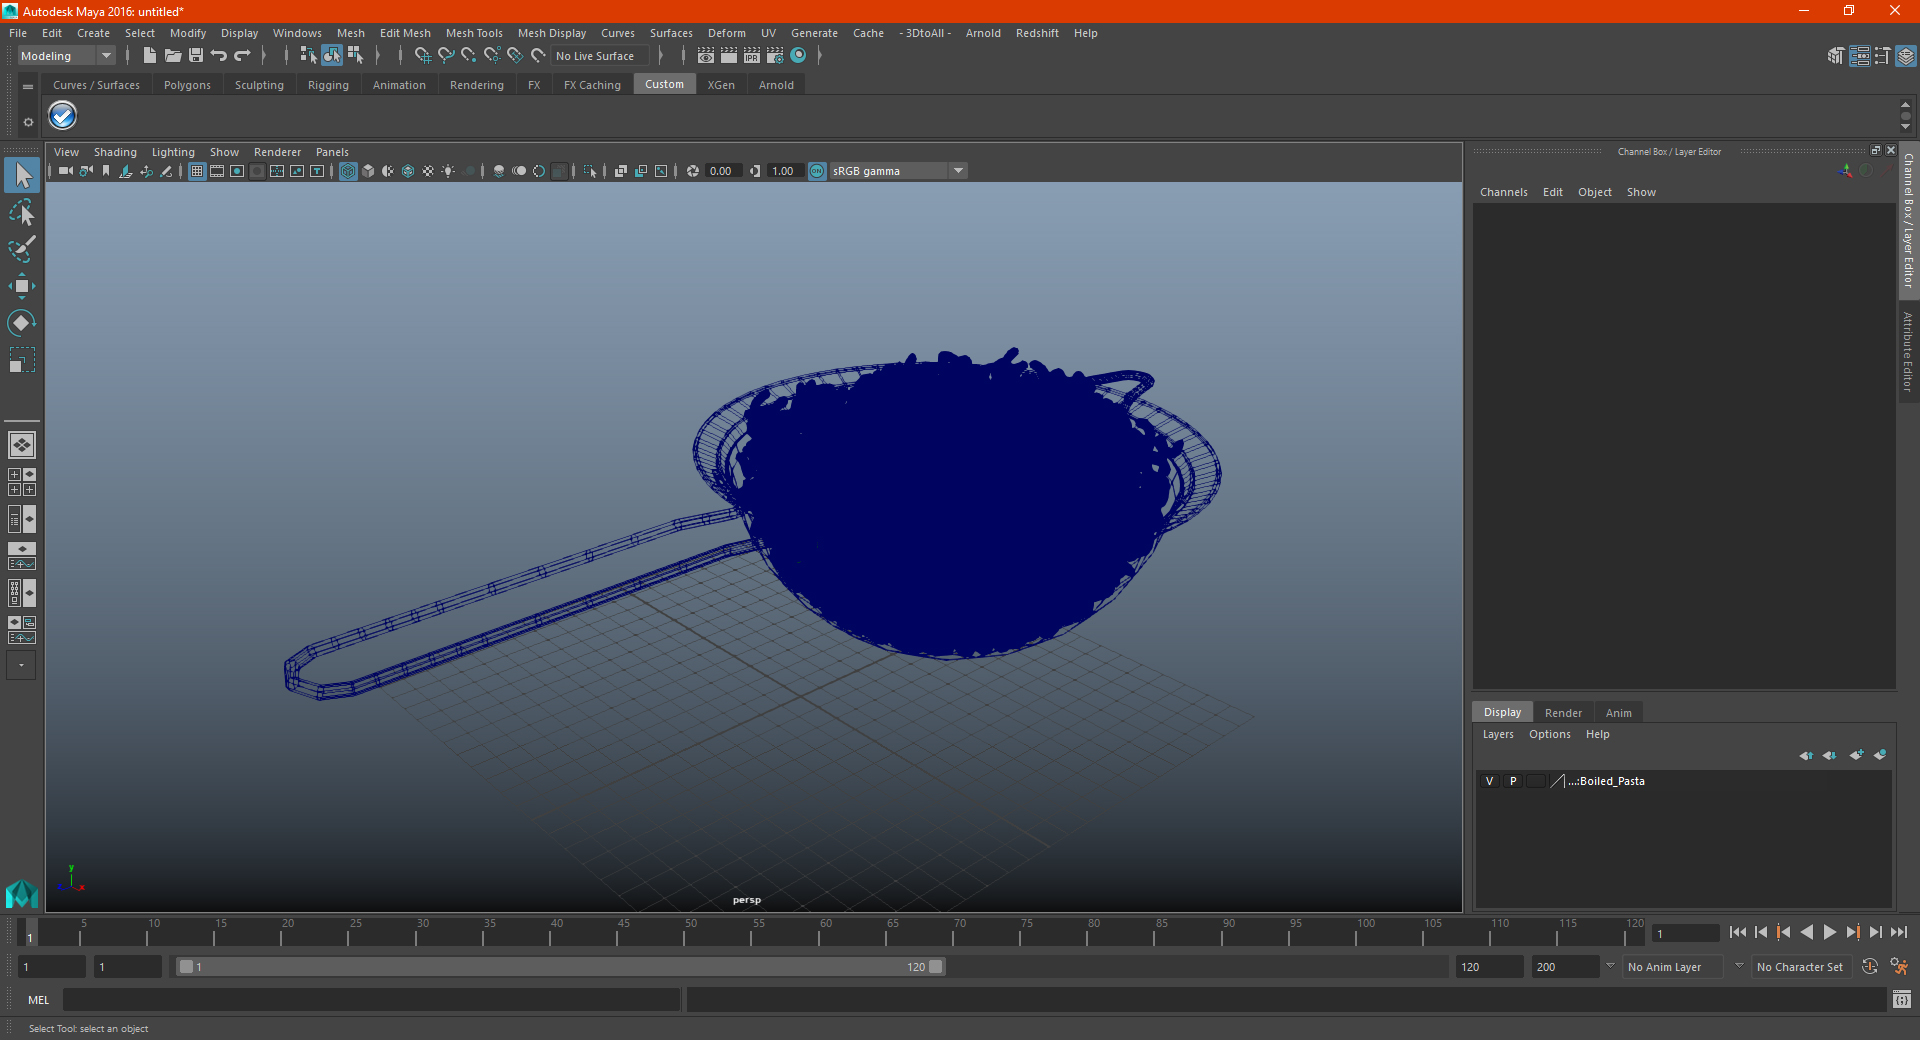The height and width of the screenshot is (1040, 1920).
Task: Choose the Rotate tool
Action: 22,323
